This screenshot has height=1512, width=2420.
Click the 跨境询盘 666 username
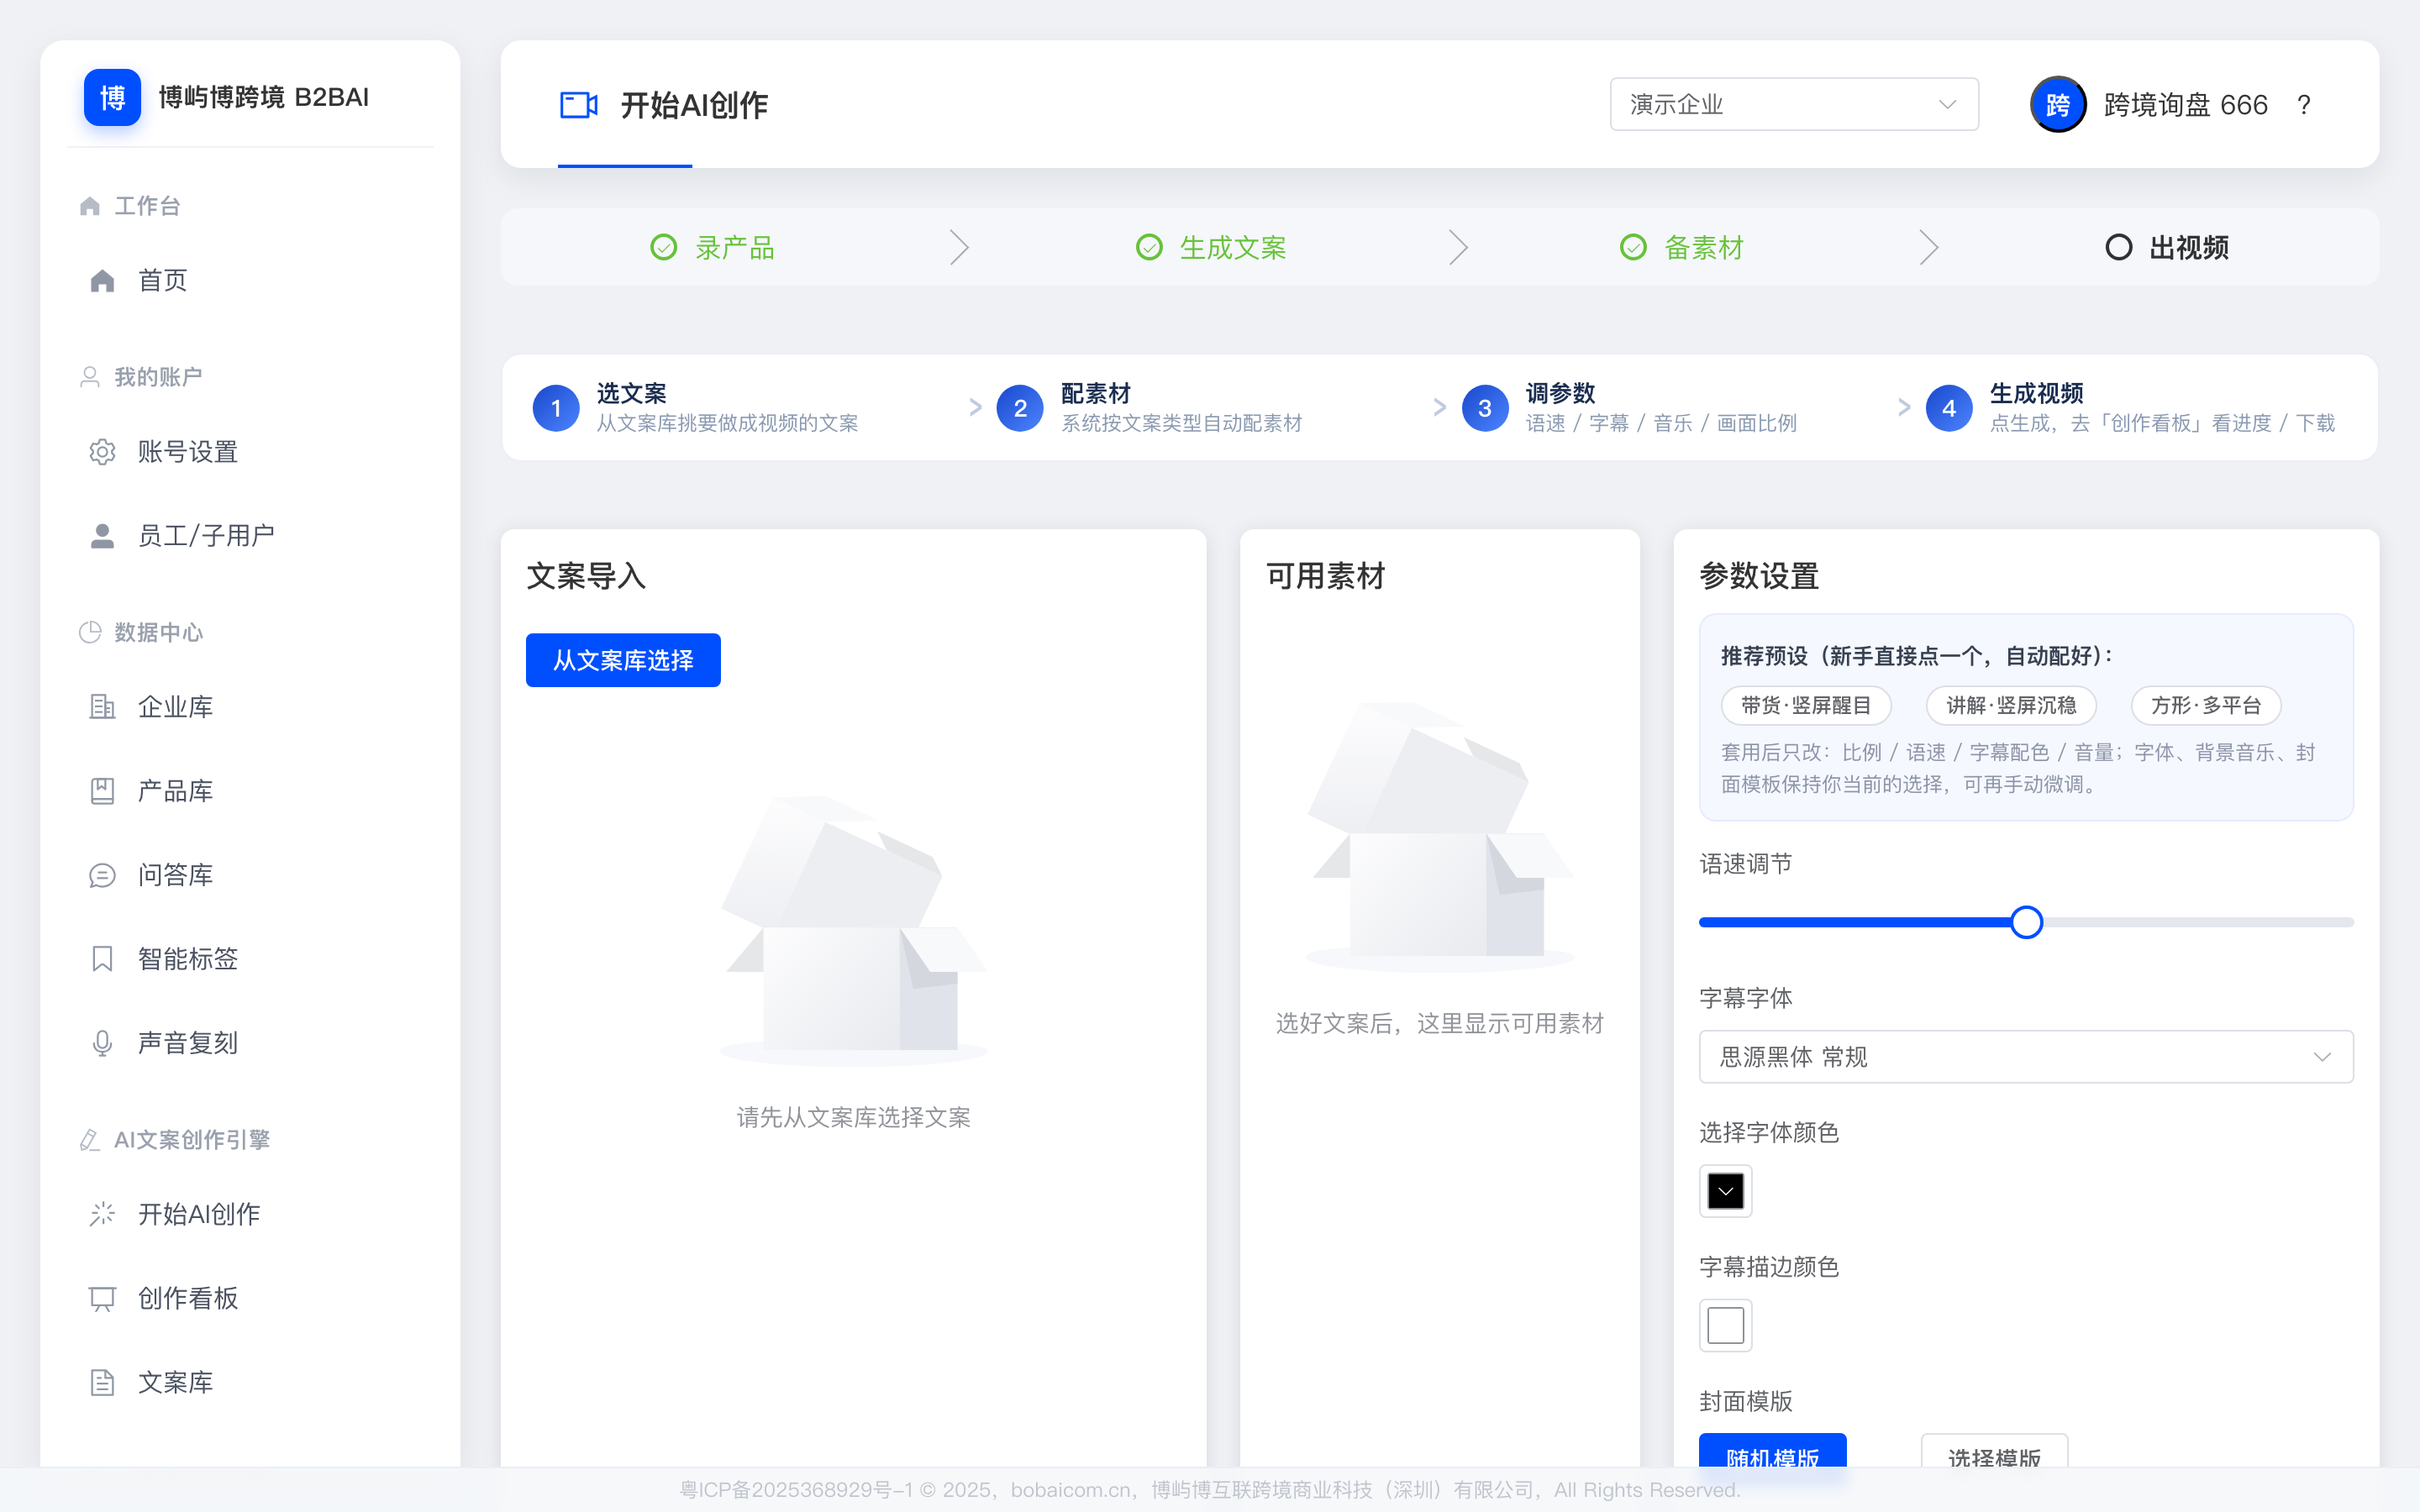(x=2186, y=105)
